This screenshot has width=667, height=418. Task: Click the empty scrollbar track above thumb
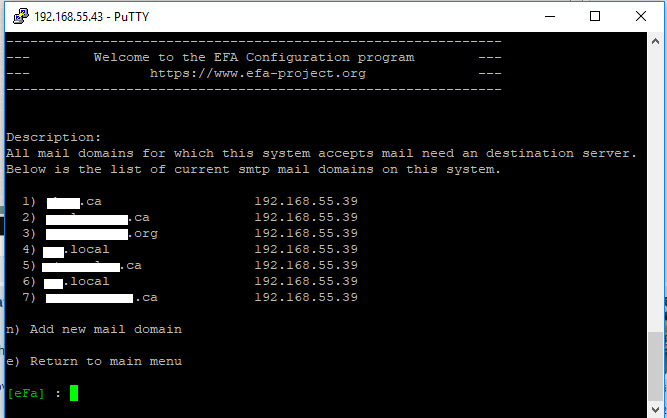[x=655, y=189]
